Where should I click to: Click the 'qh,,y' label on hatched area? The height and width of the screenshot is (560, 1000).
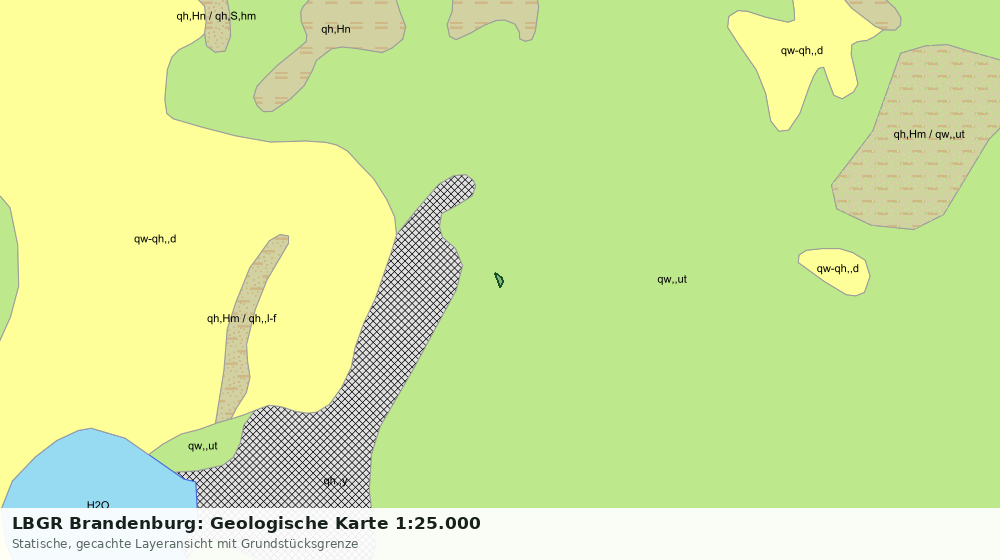pyautogui.click(x=335, y=481)
